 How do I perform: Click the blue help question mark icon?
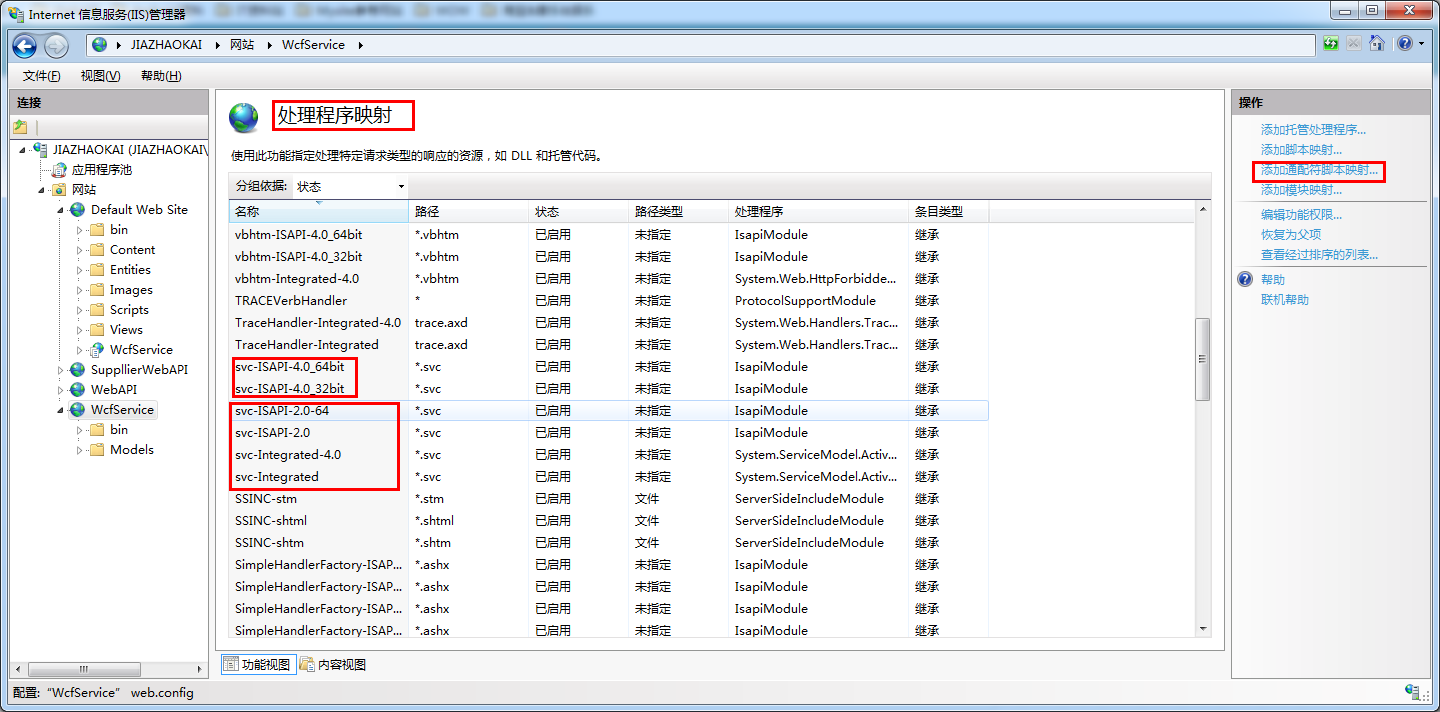[1404, 44]
